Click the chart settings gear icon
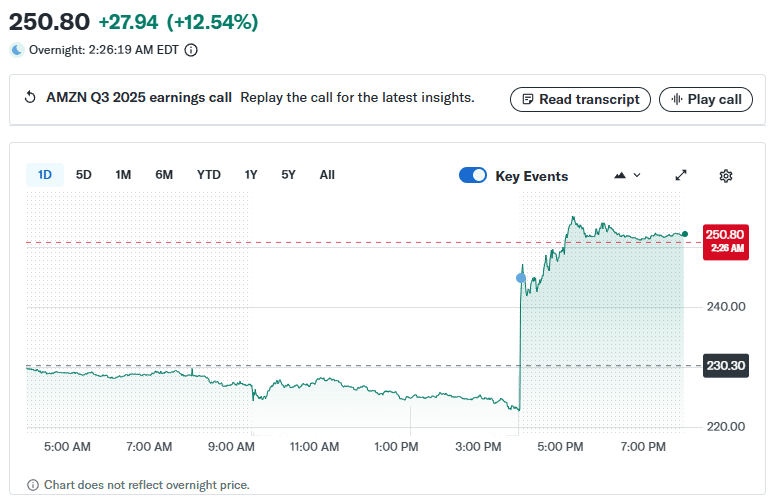 (x=726, y=175)
